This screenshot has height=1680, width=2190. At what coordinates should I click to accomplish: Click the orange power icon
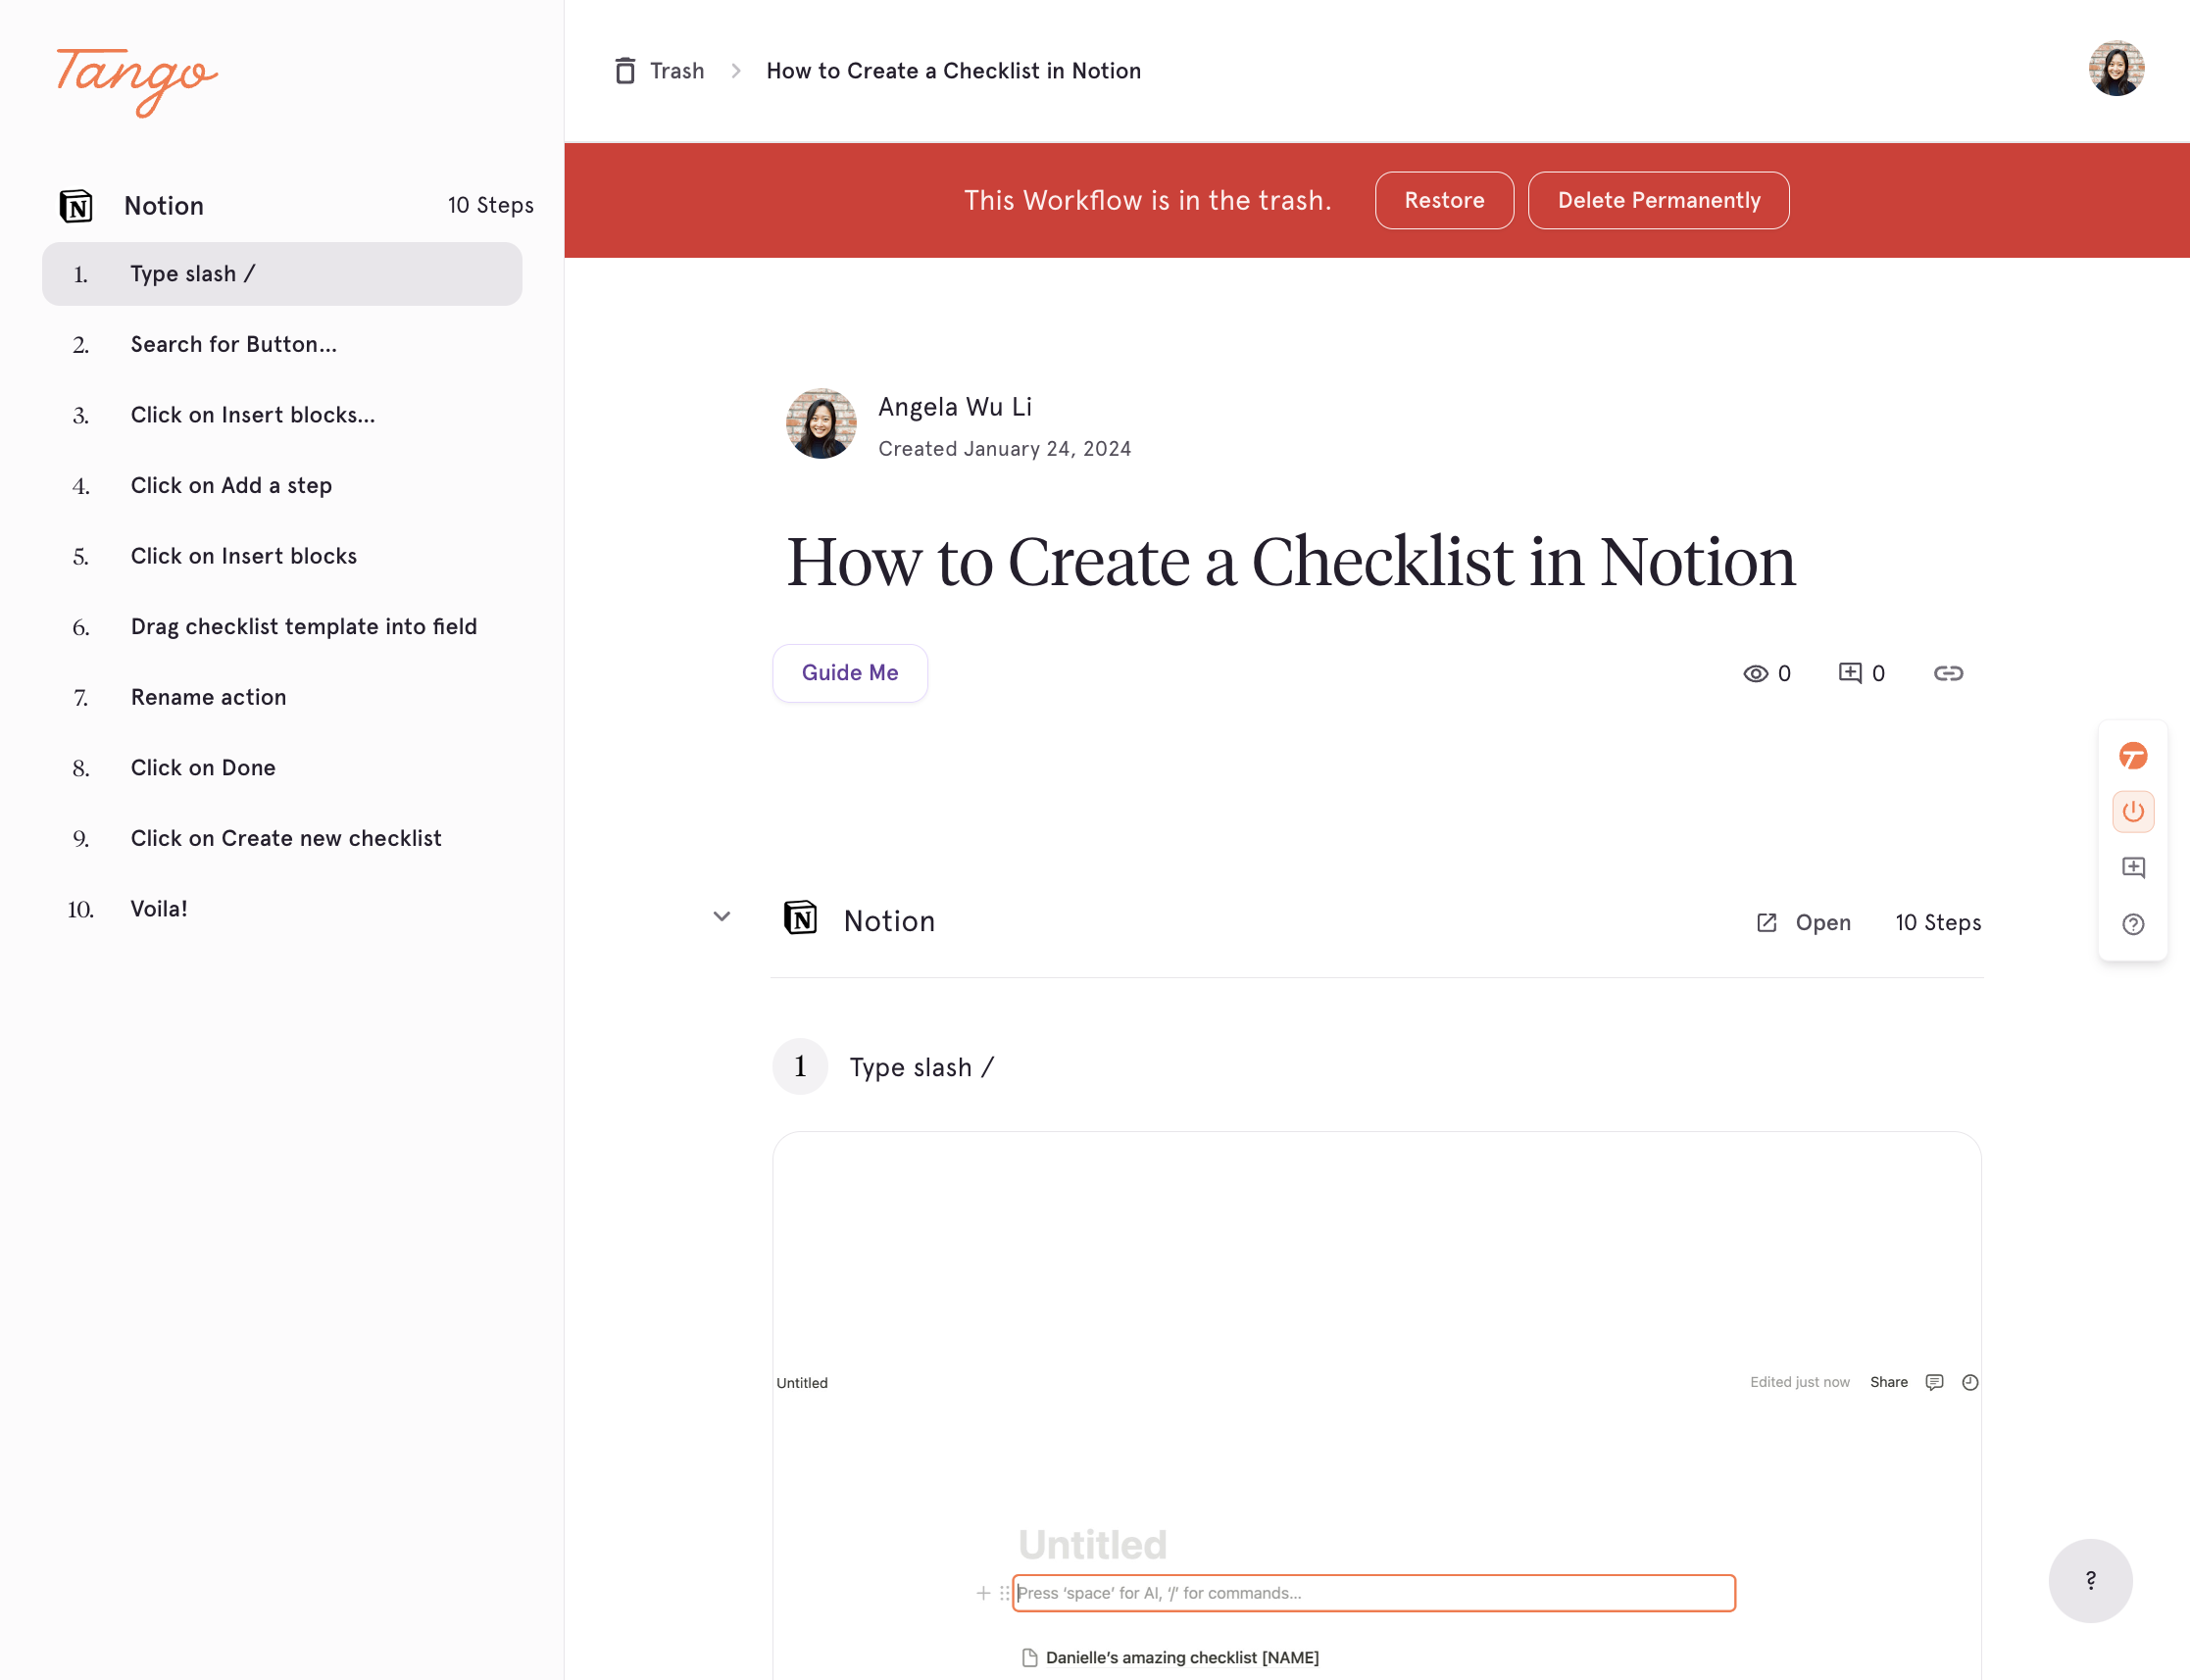pyautogui.click(x=2133, y=811)
